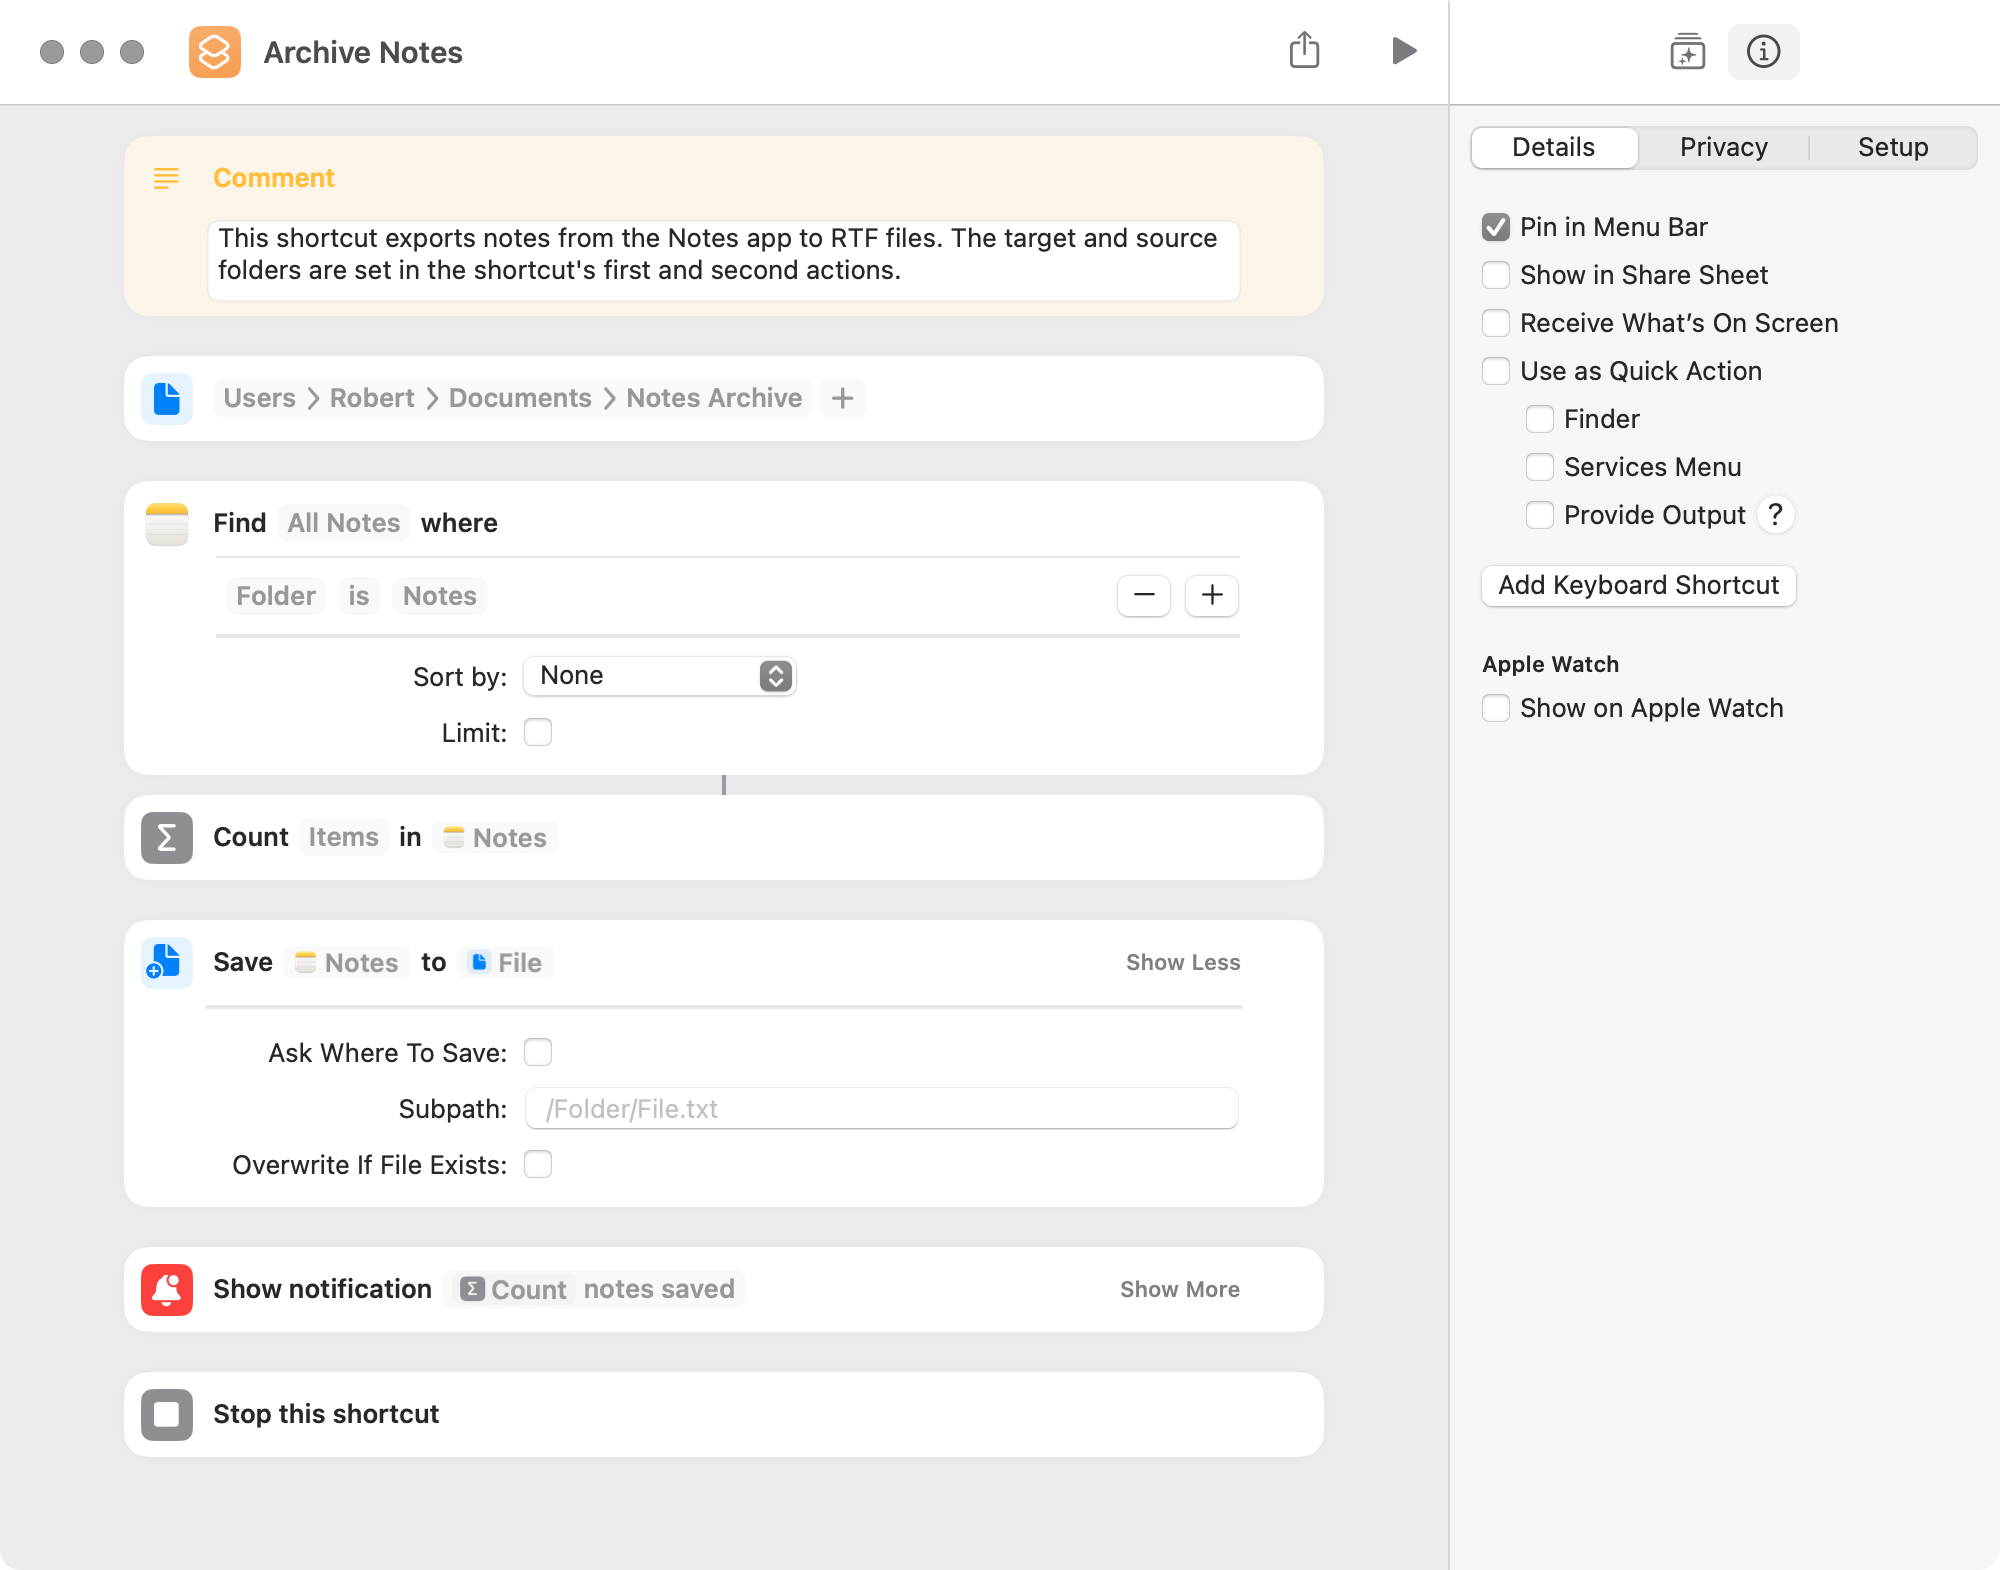Enable Receive What's On Screen
The height and width of the screenshot is (1570, 2000).
(x=1496, y=323)
